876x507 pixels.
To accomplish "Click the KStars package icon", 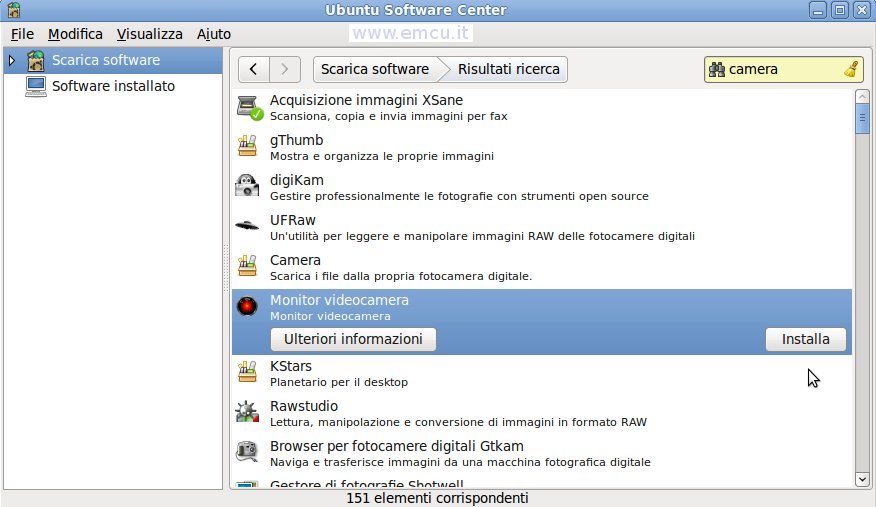I will [x=247, y=372].
